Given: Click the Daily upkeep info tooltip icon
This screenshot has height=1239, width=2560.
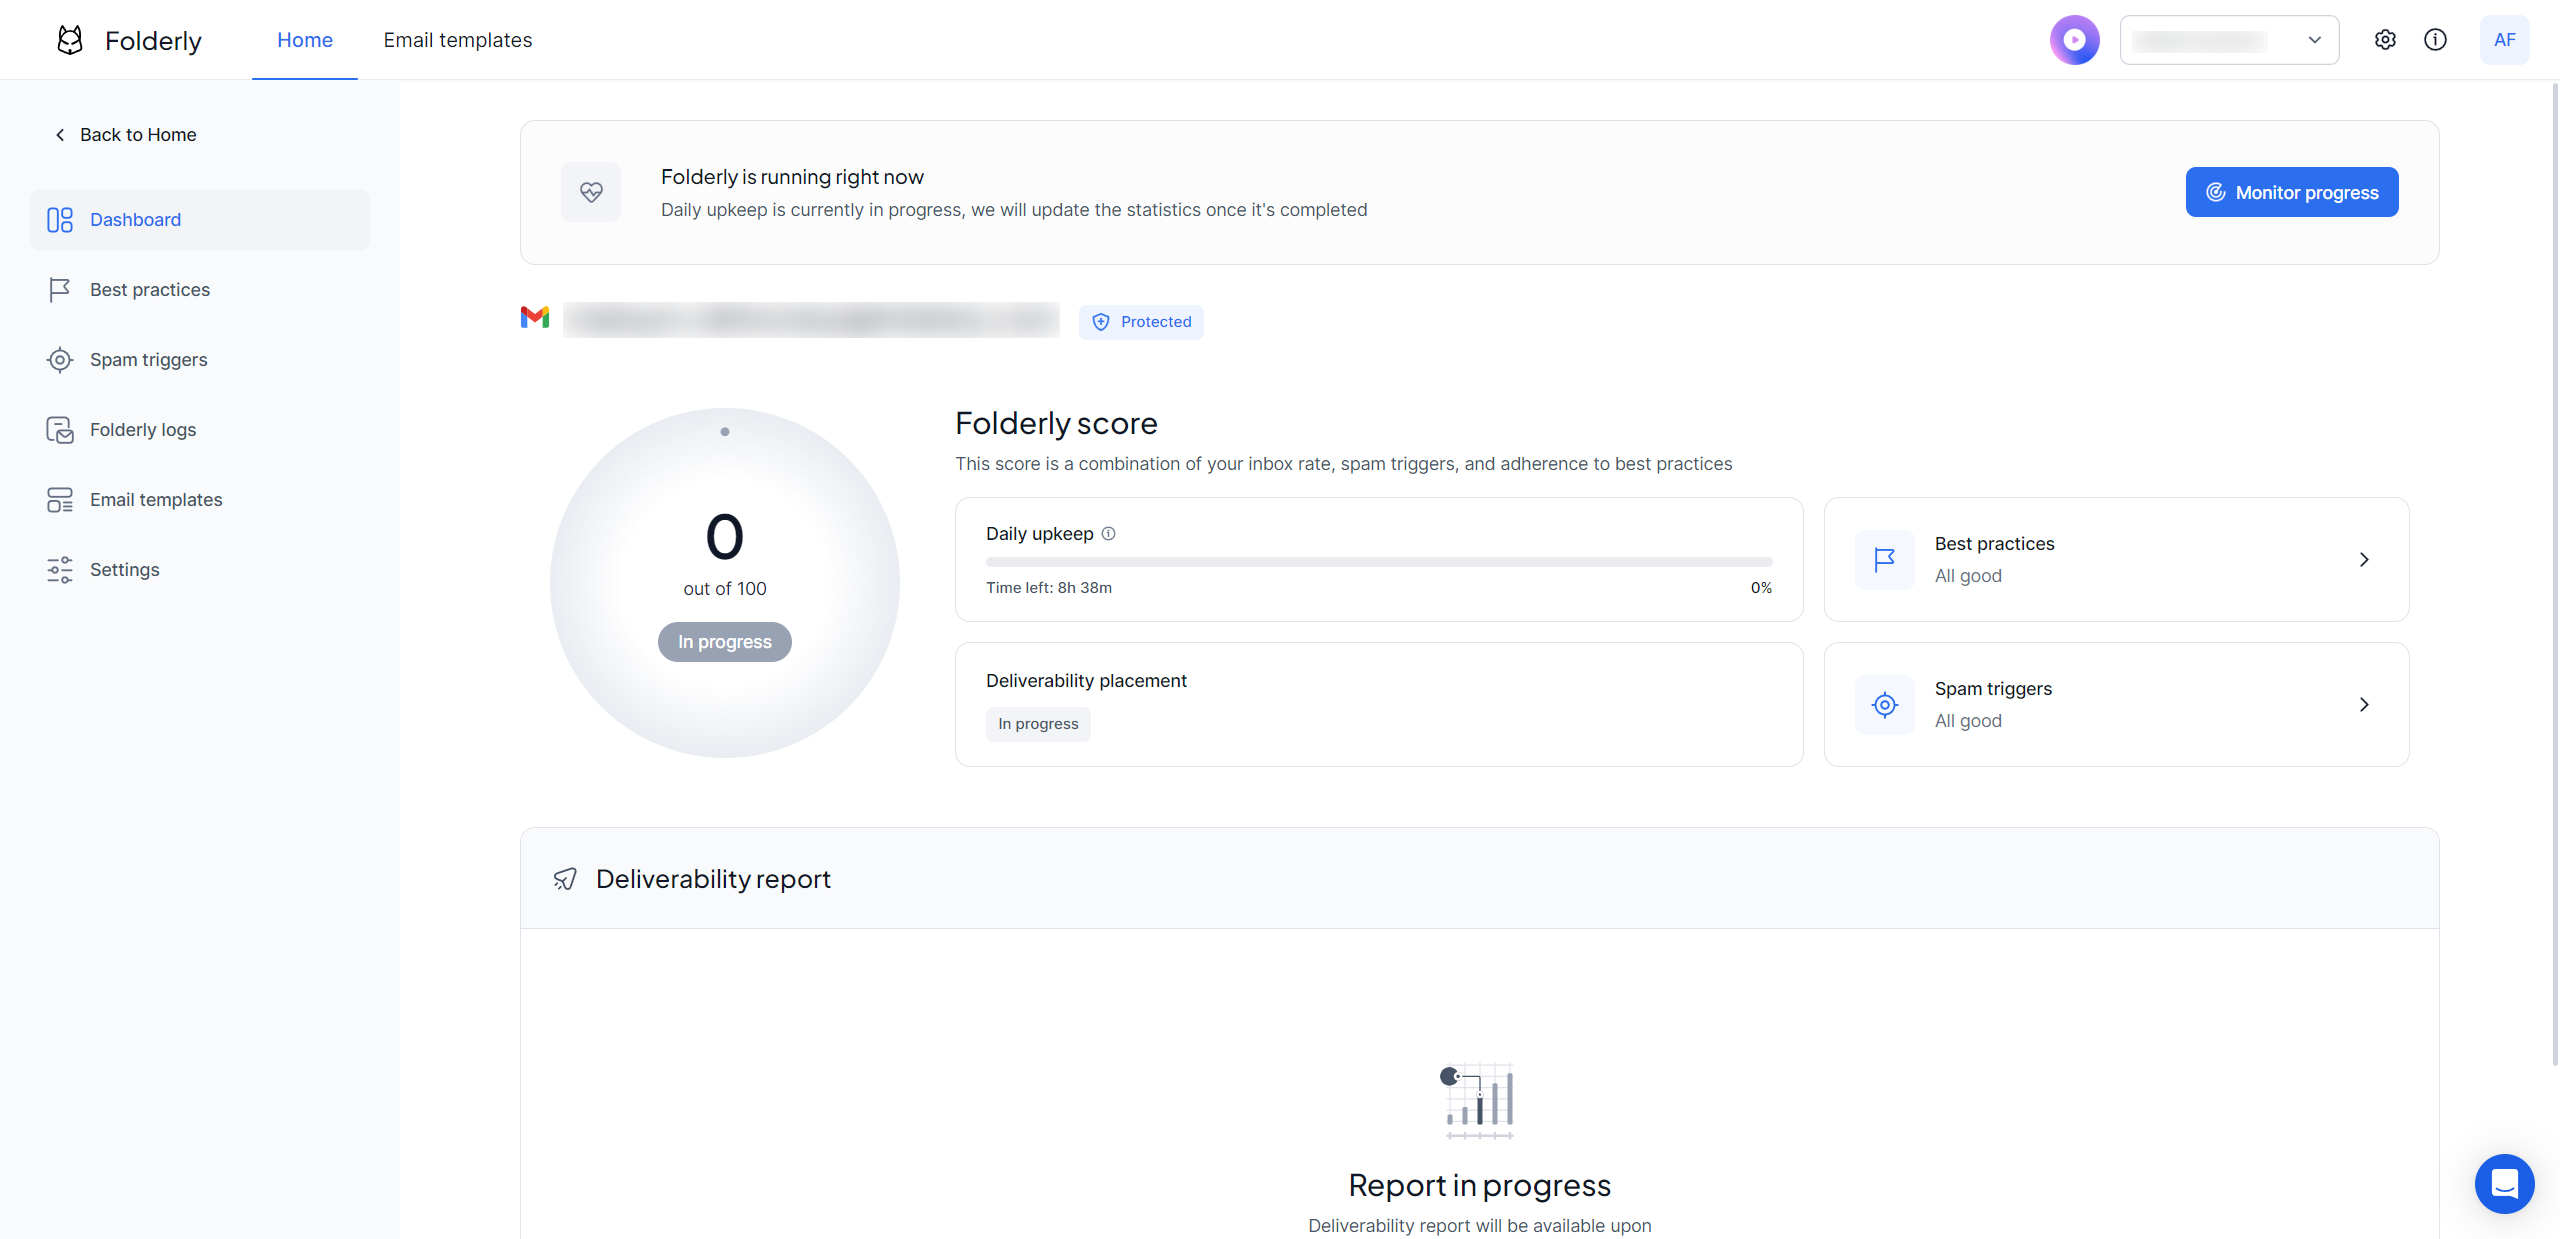Looking at the screenshot, I should click(x=1108, y=534).
